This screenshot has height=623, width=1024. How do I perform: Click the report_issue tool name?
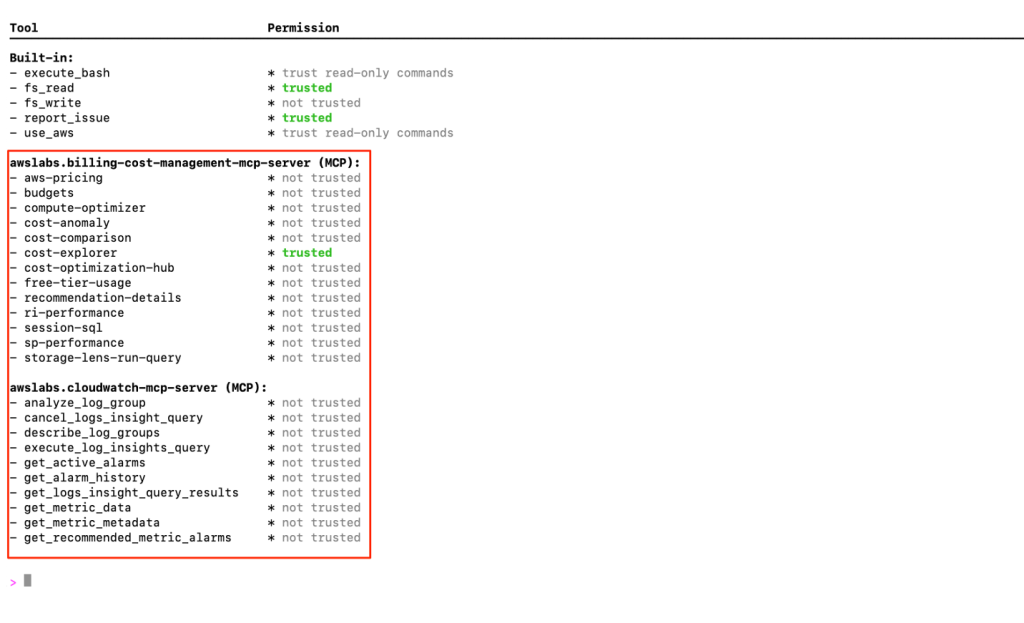[x=67, y=118]
